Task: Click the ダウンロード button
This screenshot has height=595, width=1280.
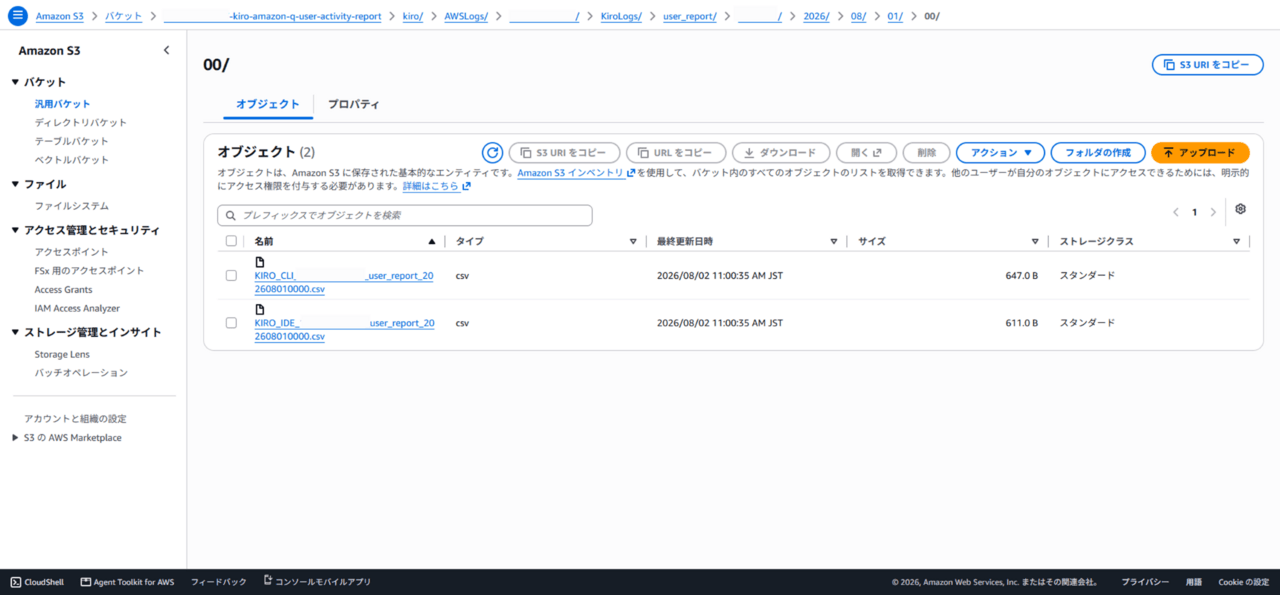Action: tap(781, 153)
